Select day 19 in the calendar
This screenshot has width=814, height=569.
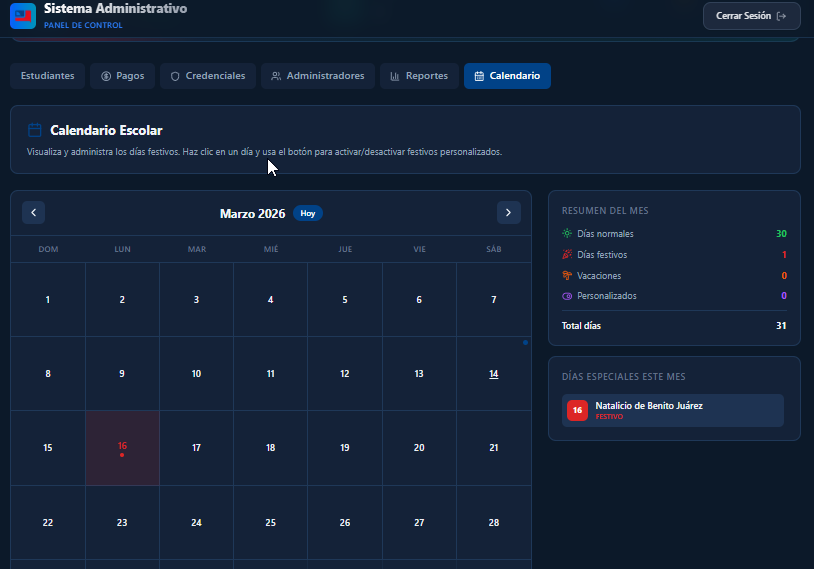coord(345,448)
